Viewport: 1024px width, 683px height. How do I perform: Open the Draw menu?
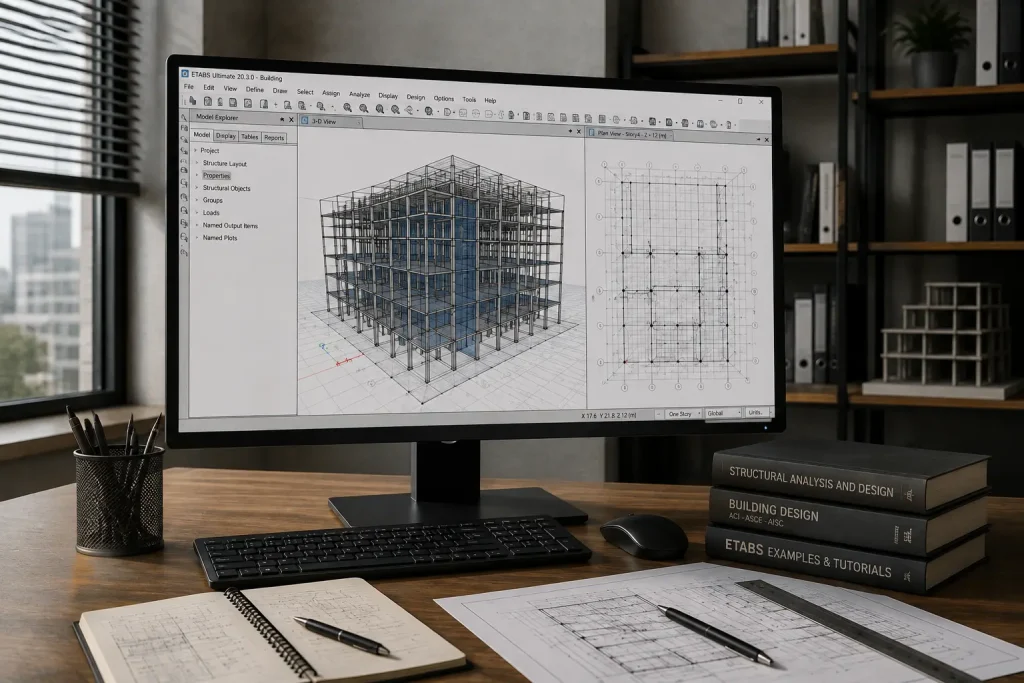(280, 91)
